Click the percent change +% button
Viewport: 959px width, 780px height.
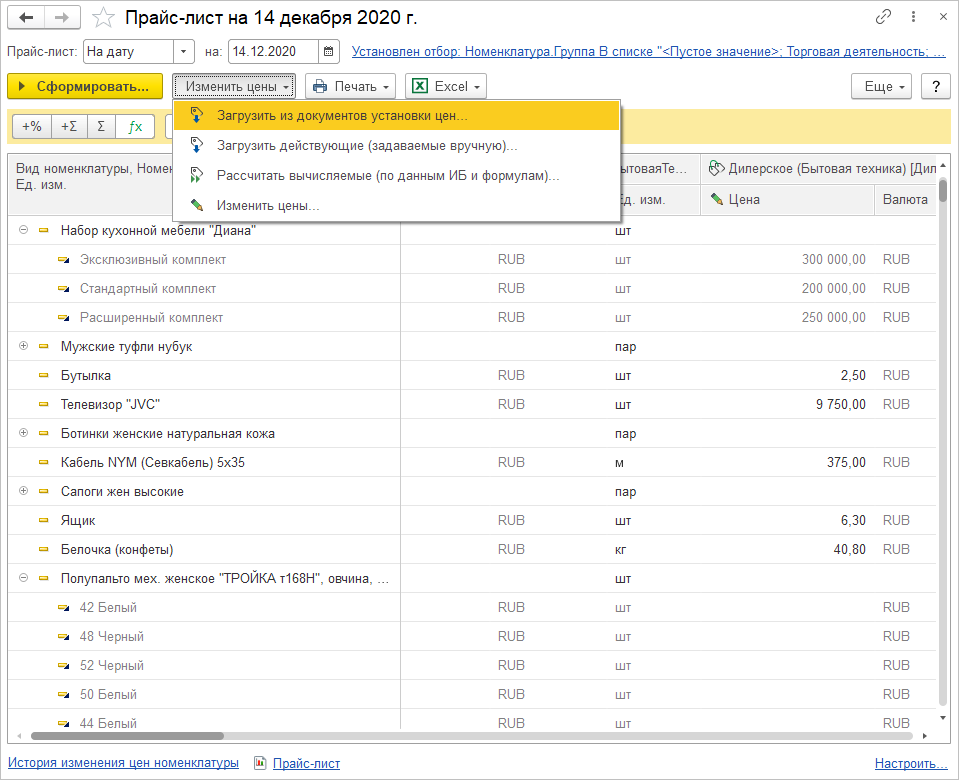click(32, 126)
